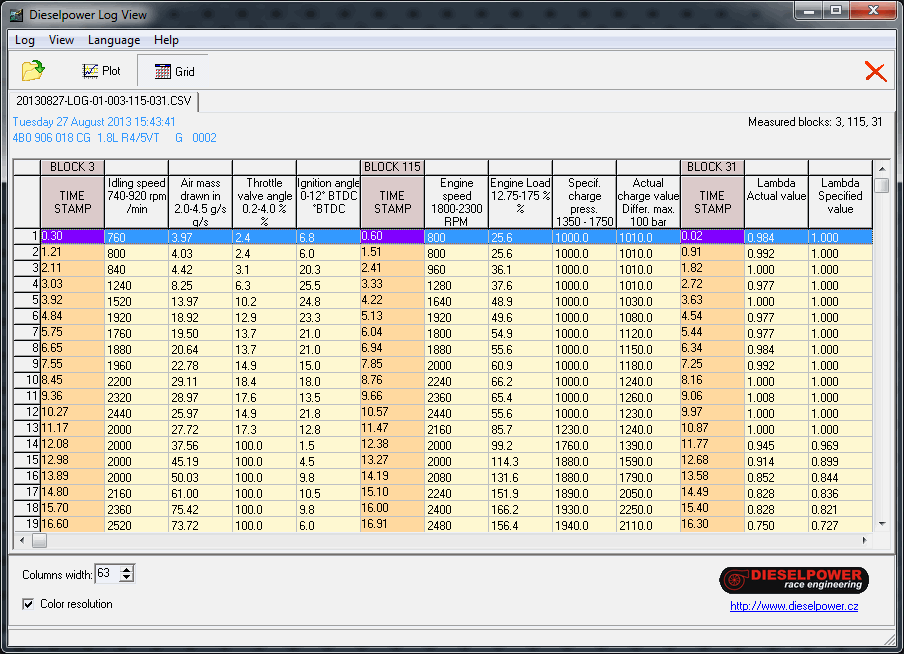Toggle the Color resolution checkbox

tap(28, 604)
